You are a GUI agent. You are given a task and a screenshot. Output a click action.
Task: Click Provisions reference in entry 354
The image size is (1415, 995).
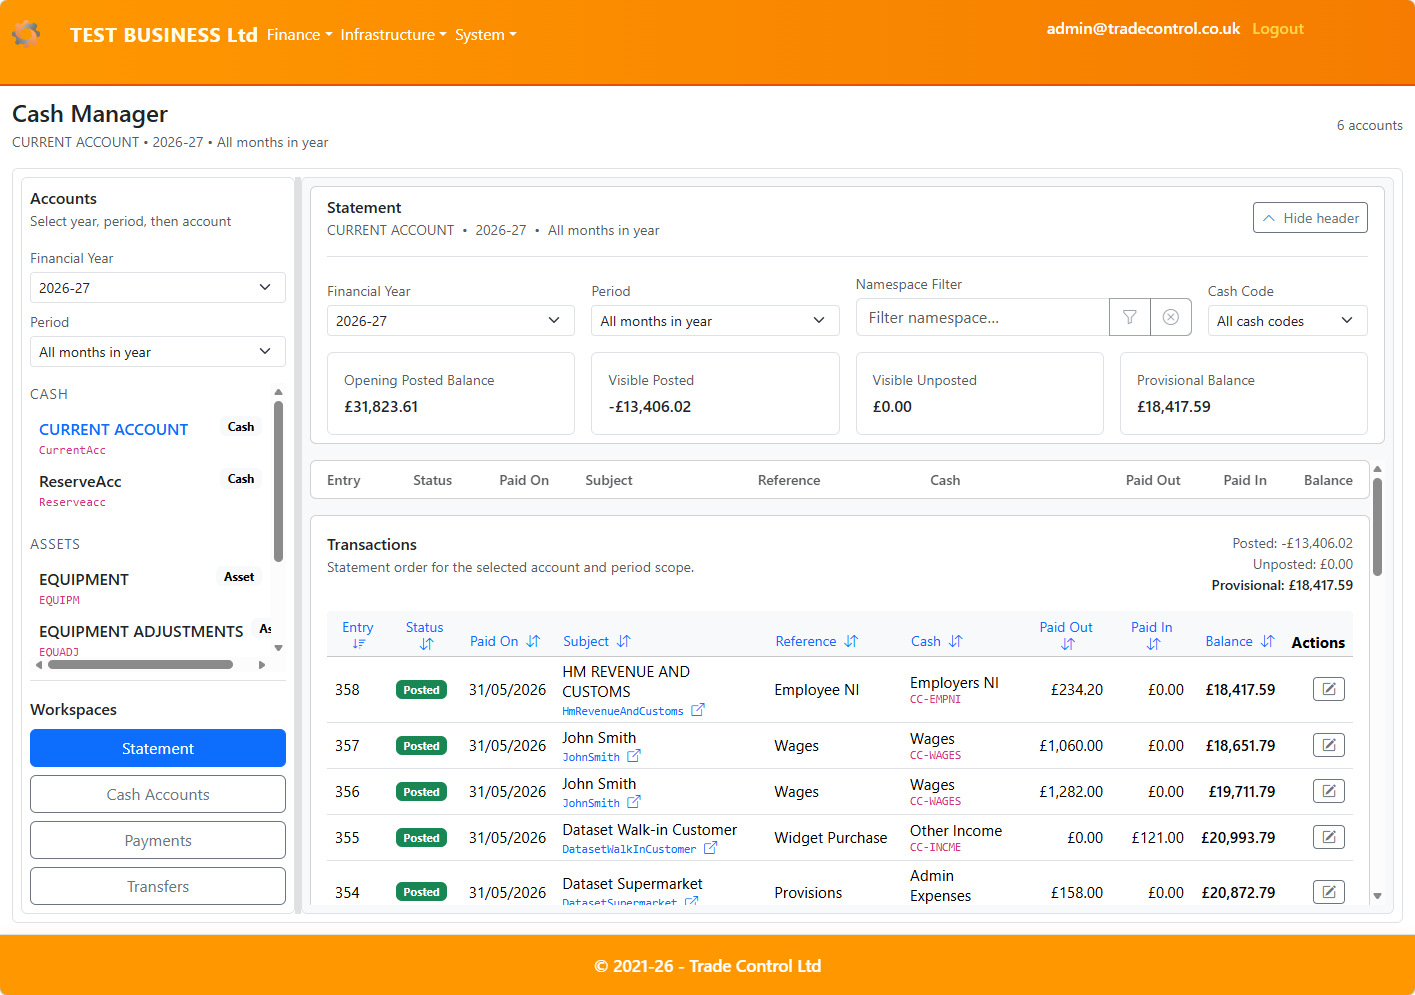(x=808, y=893)
